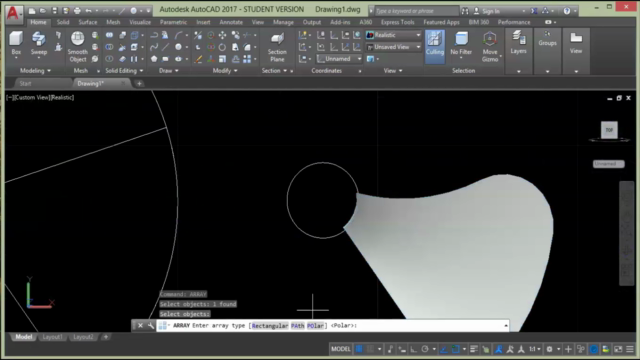Expand the Modeling panel
Viewport: 640px width, 360px height.
[x=35, y=71]
